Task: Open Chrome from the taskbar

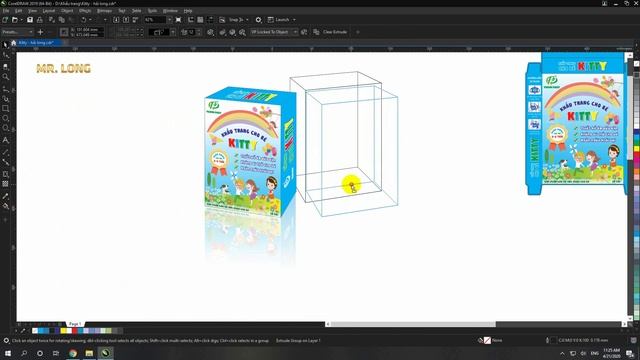Action: coord(73,353)
